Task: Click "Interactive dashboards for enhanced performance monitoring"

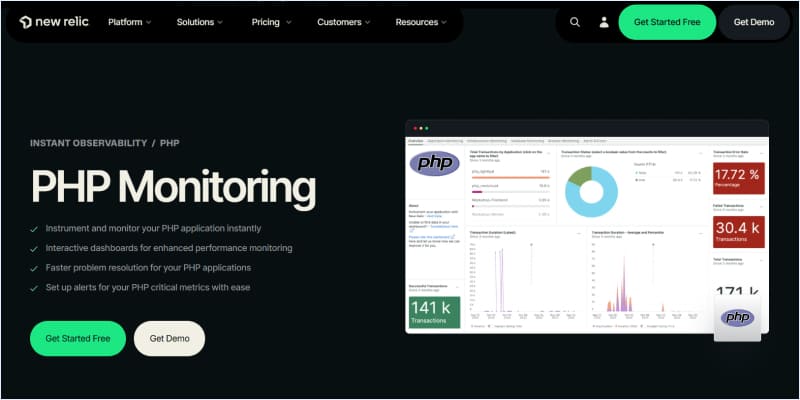Action: click(x=169, y=248)
